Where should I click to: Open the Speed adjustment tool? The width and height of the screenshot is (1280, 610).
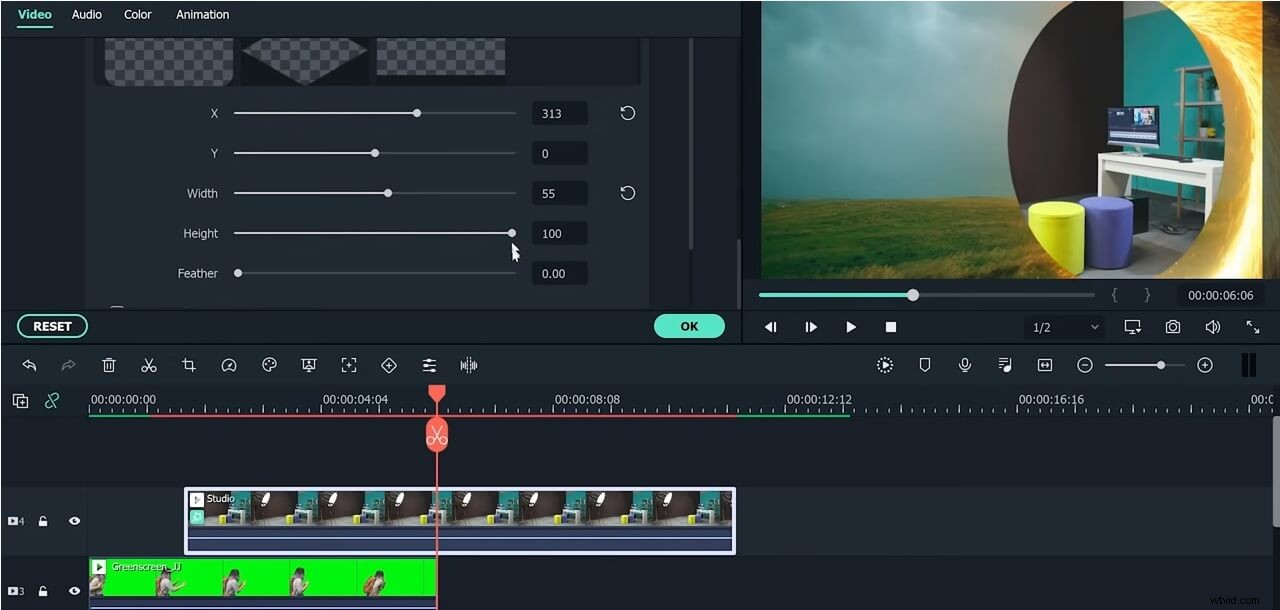point(229,365)
